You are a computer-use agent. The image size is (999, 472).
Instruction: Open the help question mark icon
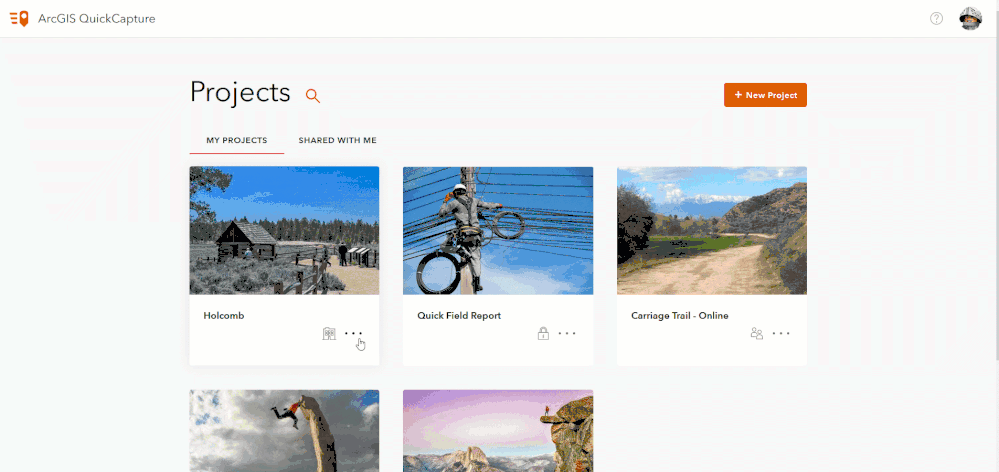pos(936,18)
